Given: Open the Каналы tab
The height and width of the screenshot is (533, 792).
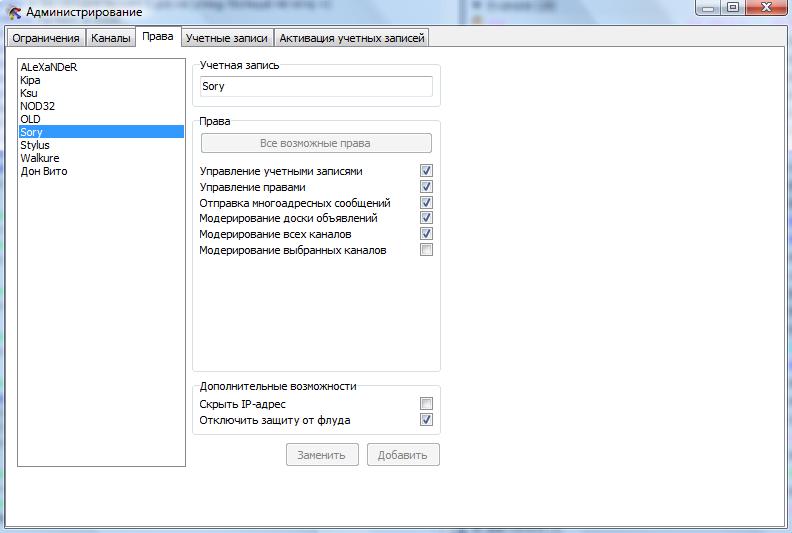Looking at the screenshot, I should pyautogui.click(x=110, y=39).
